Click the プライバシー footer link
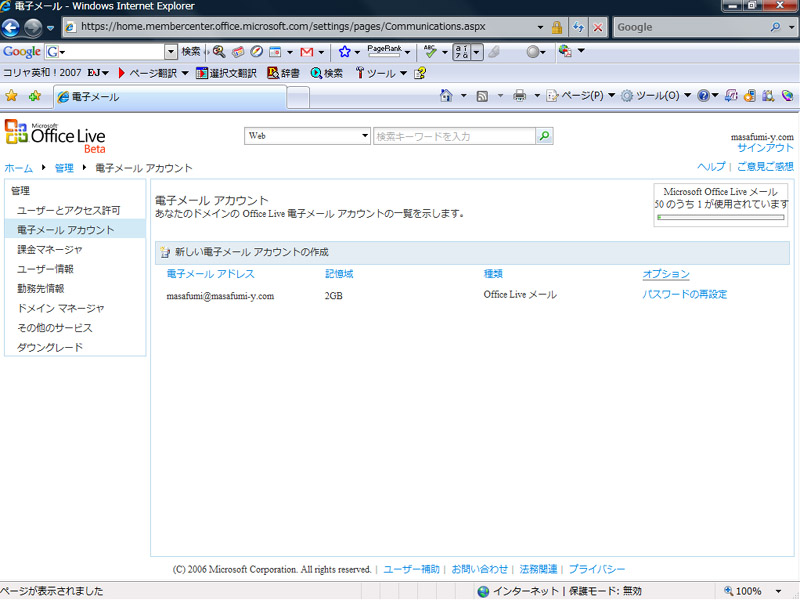 [x=596, y=569]
